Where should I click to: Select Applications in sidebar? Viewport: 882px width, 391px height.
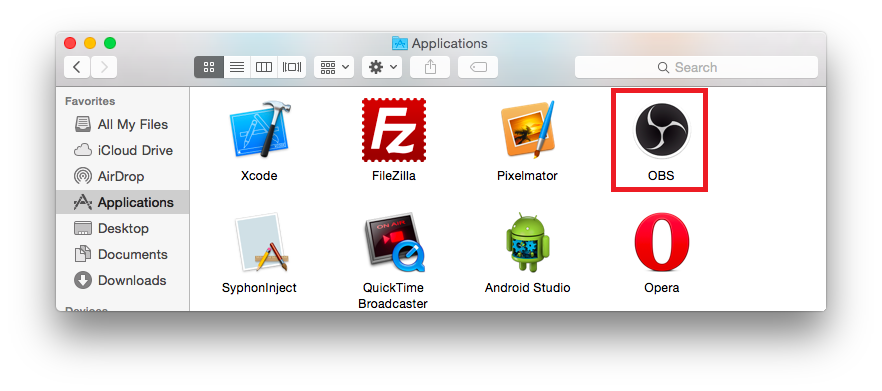coord(123,202)
